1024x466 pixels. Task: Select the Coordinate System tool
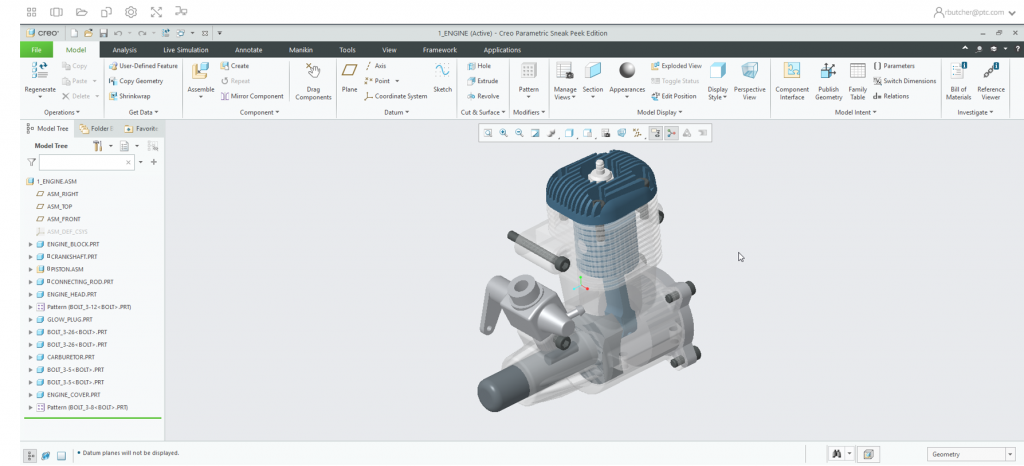[396, 96]
